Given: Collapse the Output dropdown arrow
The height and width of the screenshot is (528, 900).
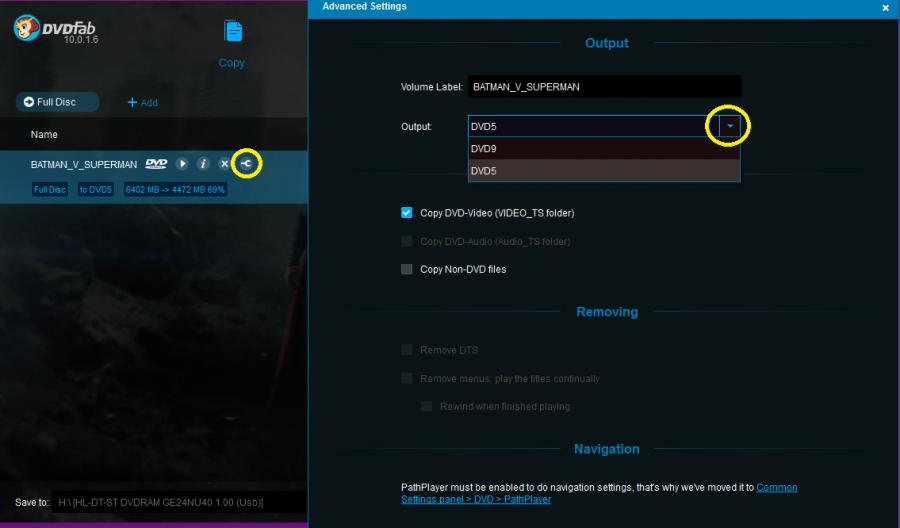Looking at the screenshot, I should [730, 126].
